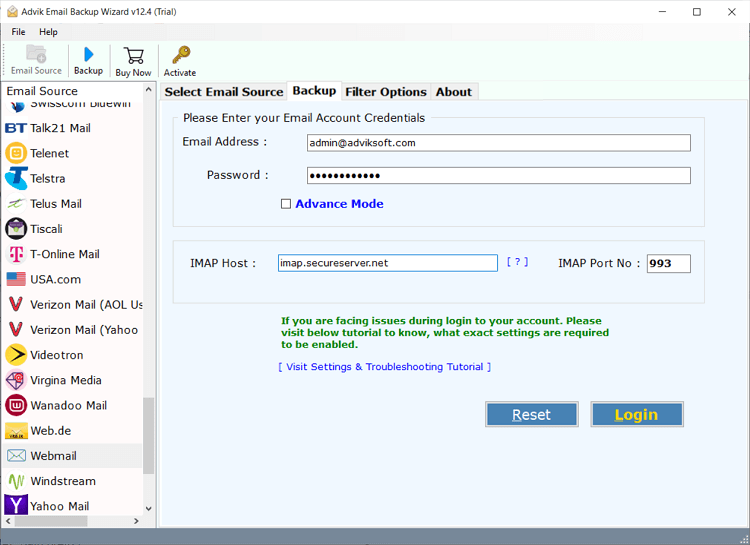Image resolution: width=750 pixels, height=545 pixels.
Task: Select Telenet list entry text
Action: [50, 154]
